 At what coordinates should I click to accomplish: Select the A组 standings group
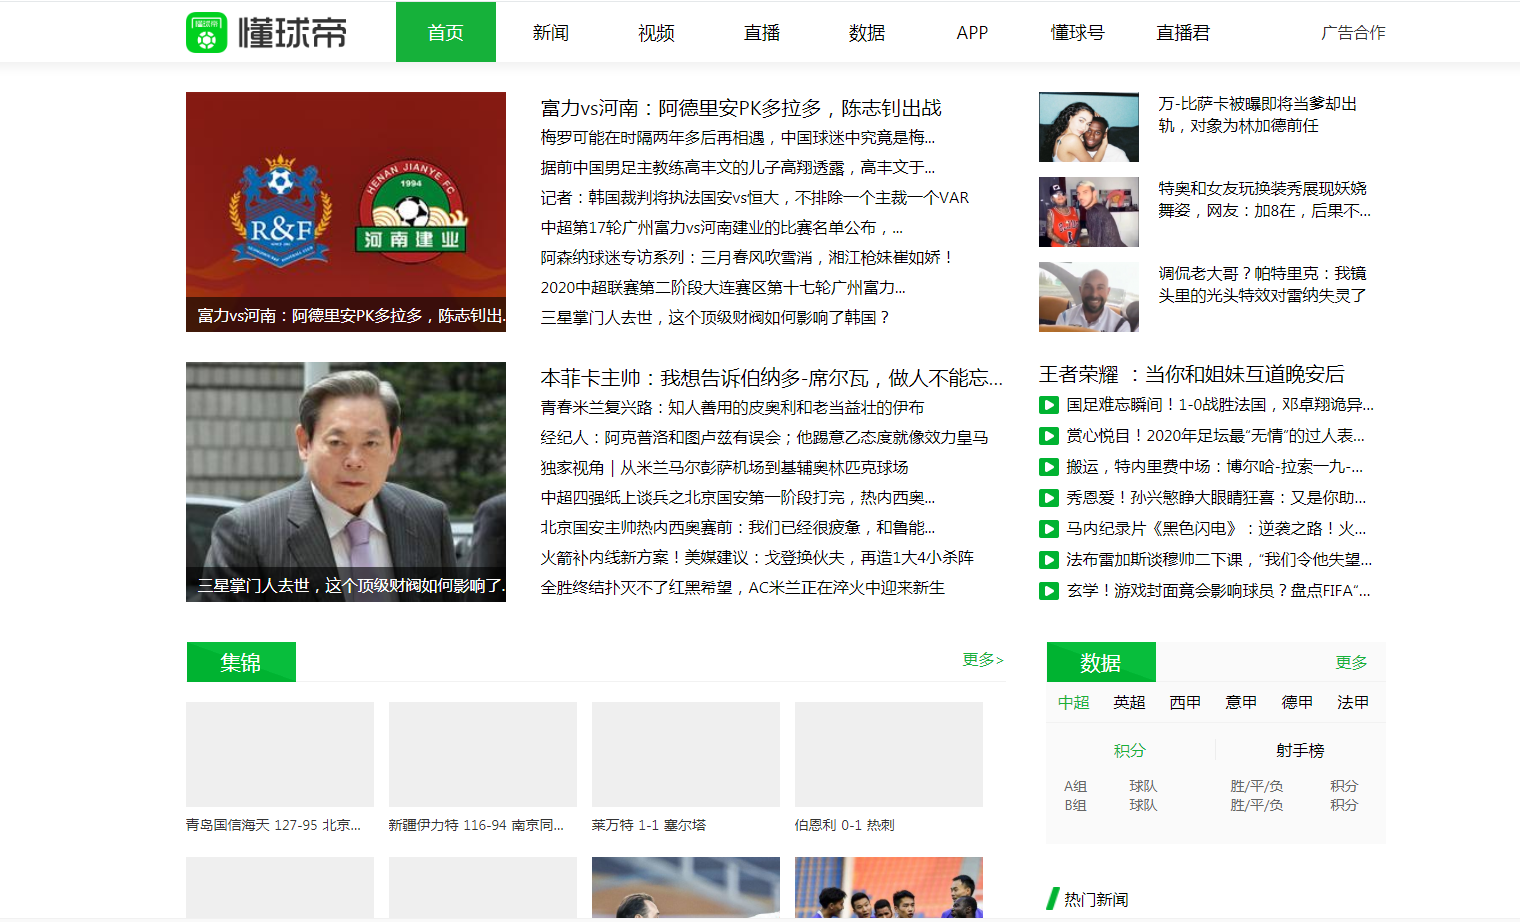coord(1077,786)
